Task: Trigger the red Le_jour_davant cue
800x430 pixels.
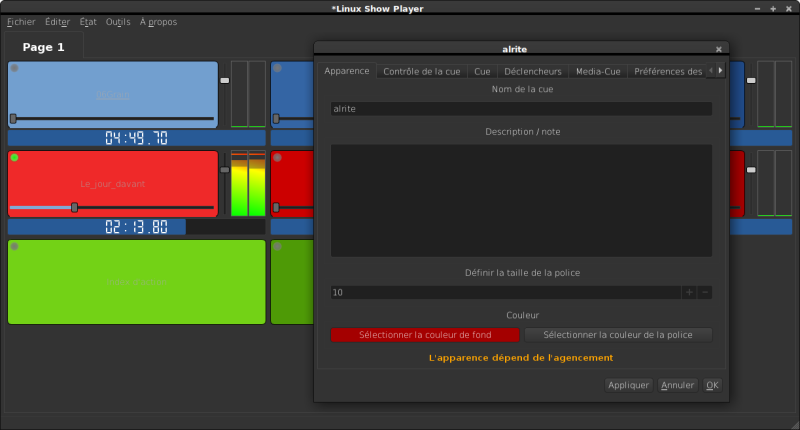Action: [113, 184]
